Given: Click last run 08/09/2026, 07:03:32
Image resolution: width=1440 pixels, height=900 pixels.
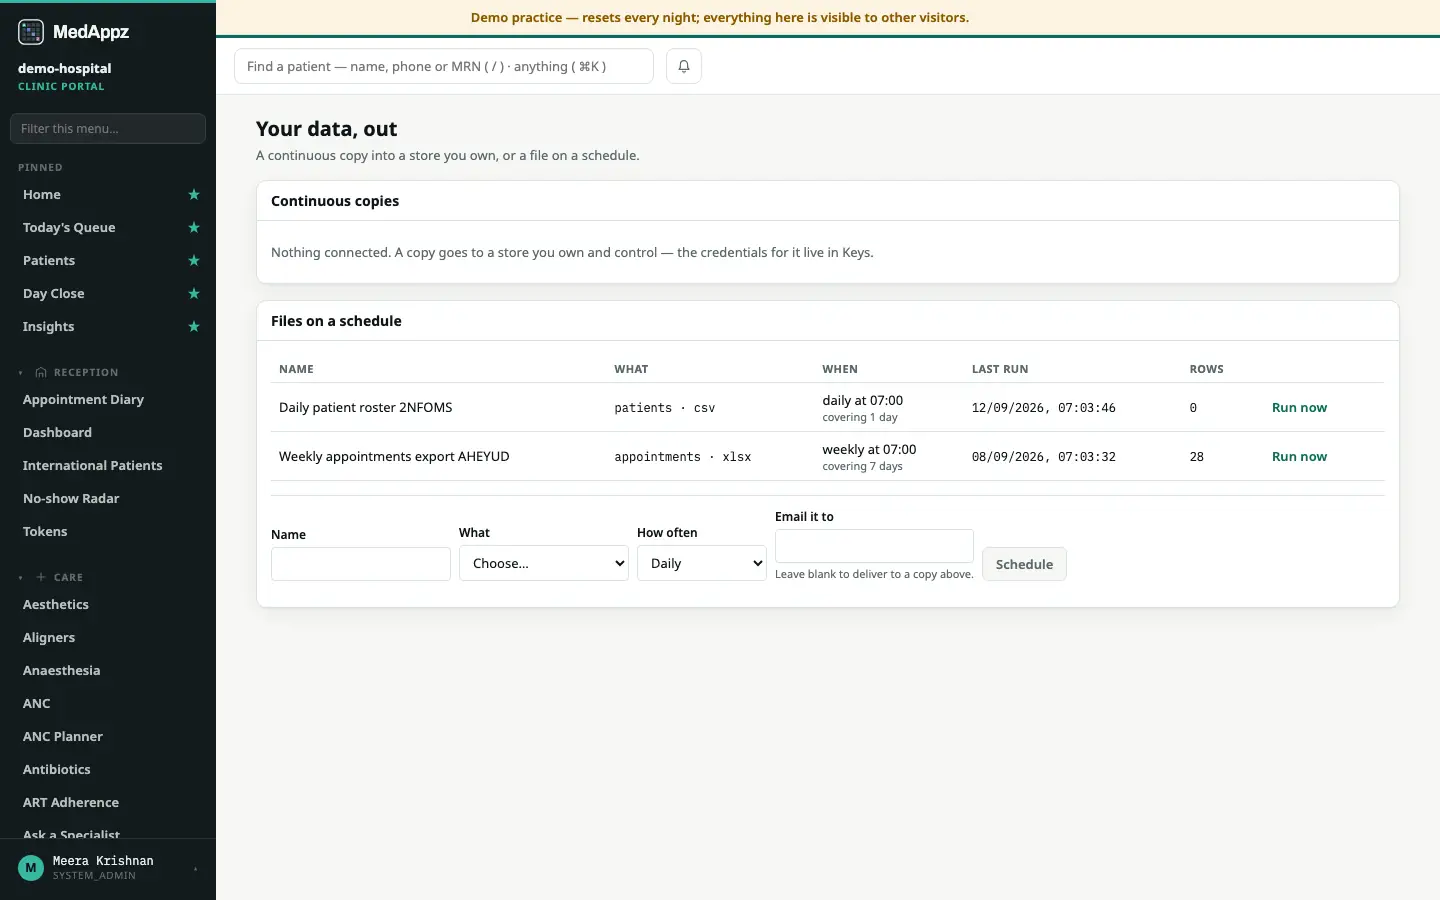Looking at the screenshot, I should click(1044, 457).
